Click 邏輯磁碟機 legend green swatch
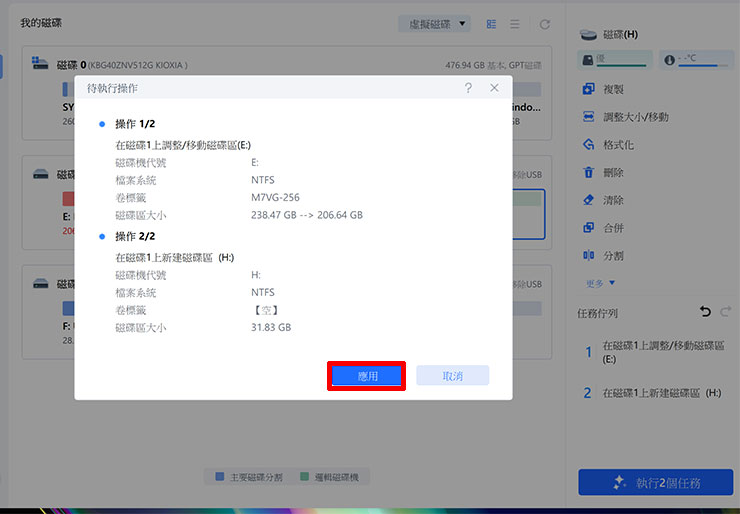This screenshot has height=514, width=740. coord(304,477)
